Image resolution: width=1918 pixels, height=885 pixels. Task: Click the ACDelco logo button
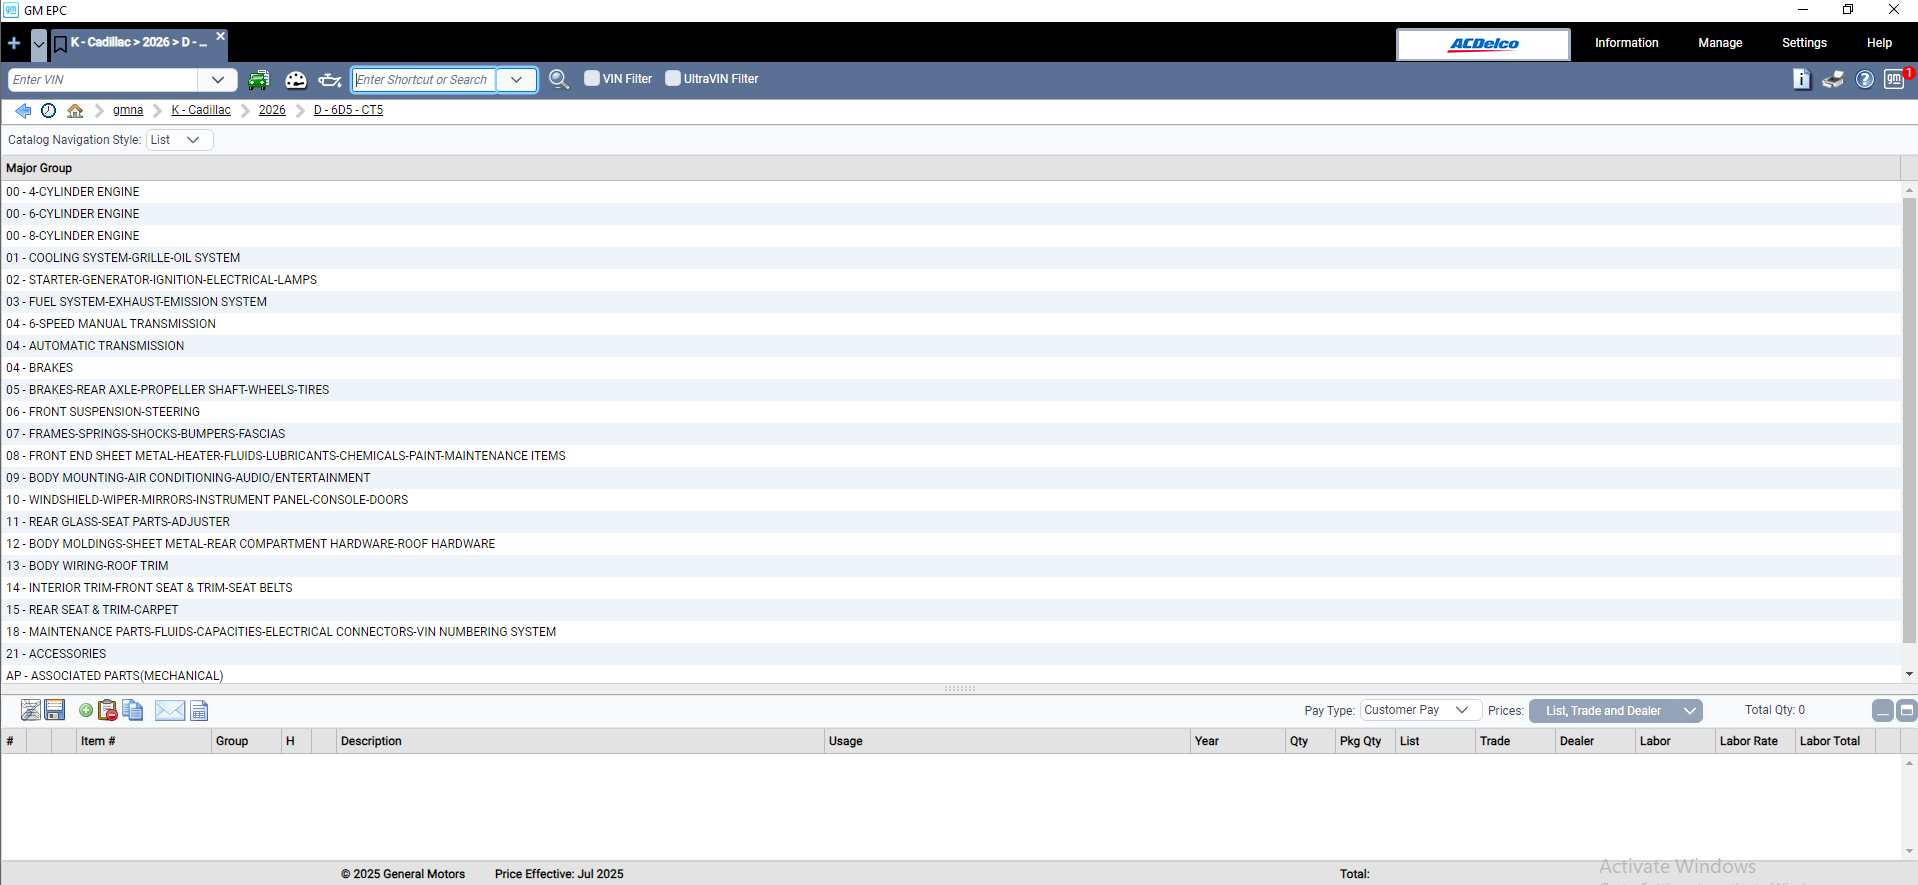pos(1483,44)
